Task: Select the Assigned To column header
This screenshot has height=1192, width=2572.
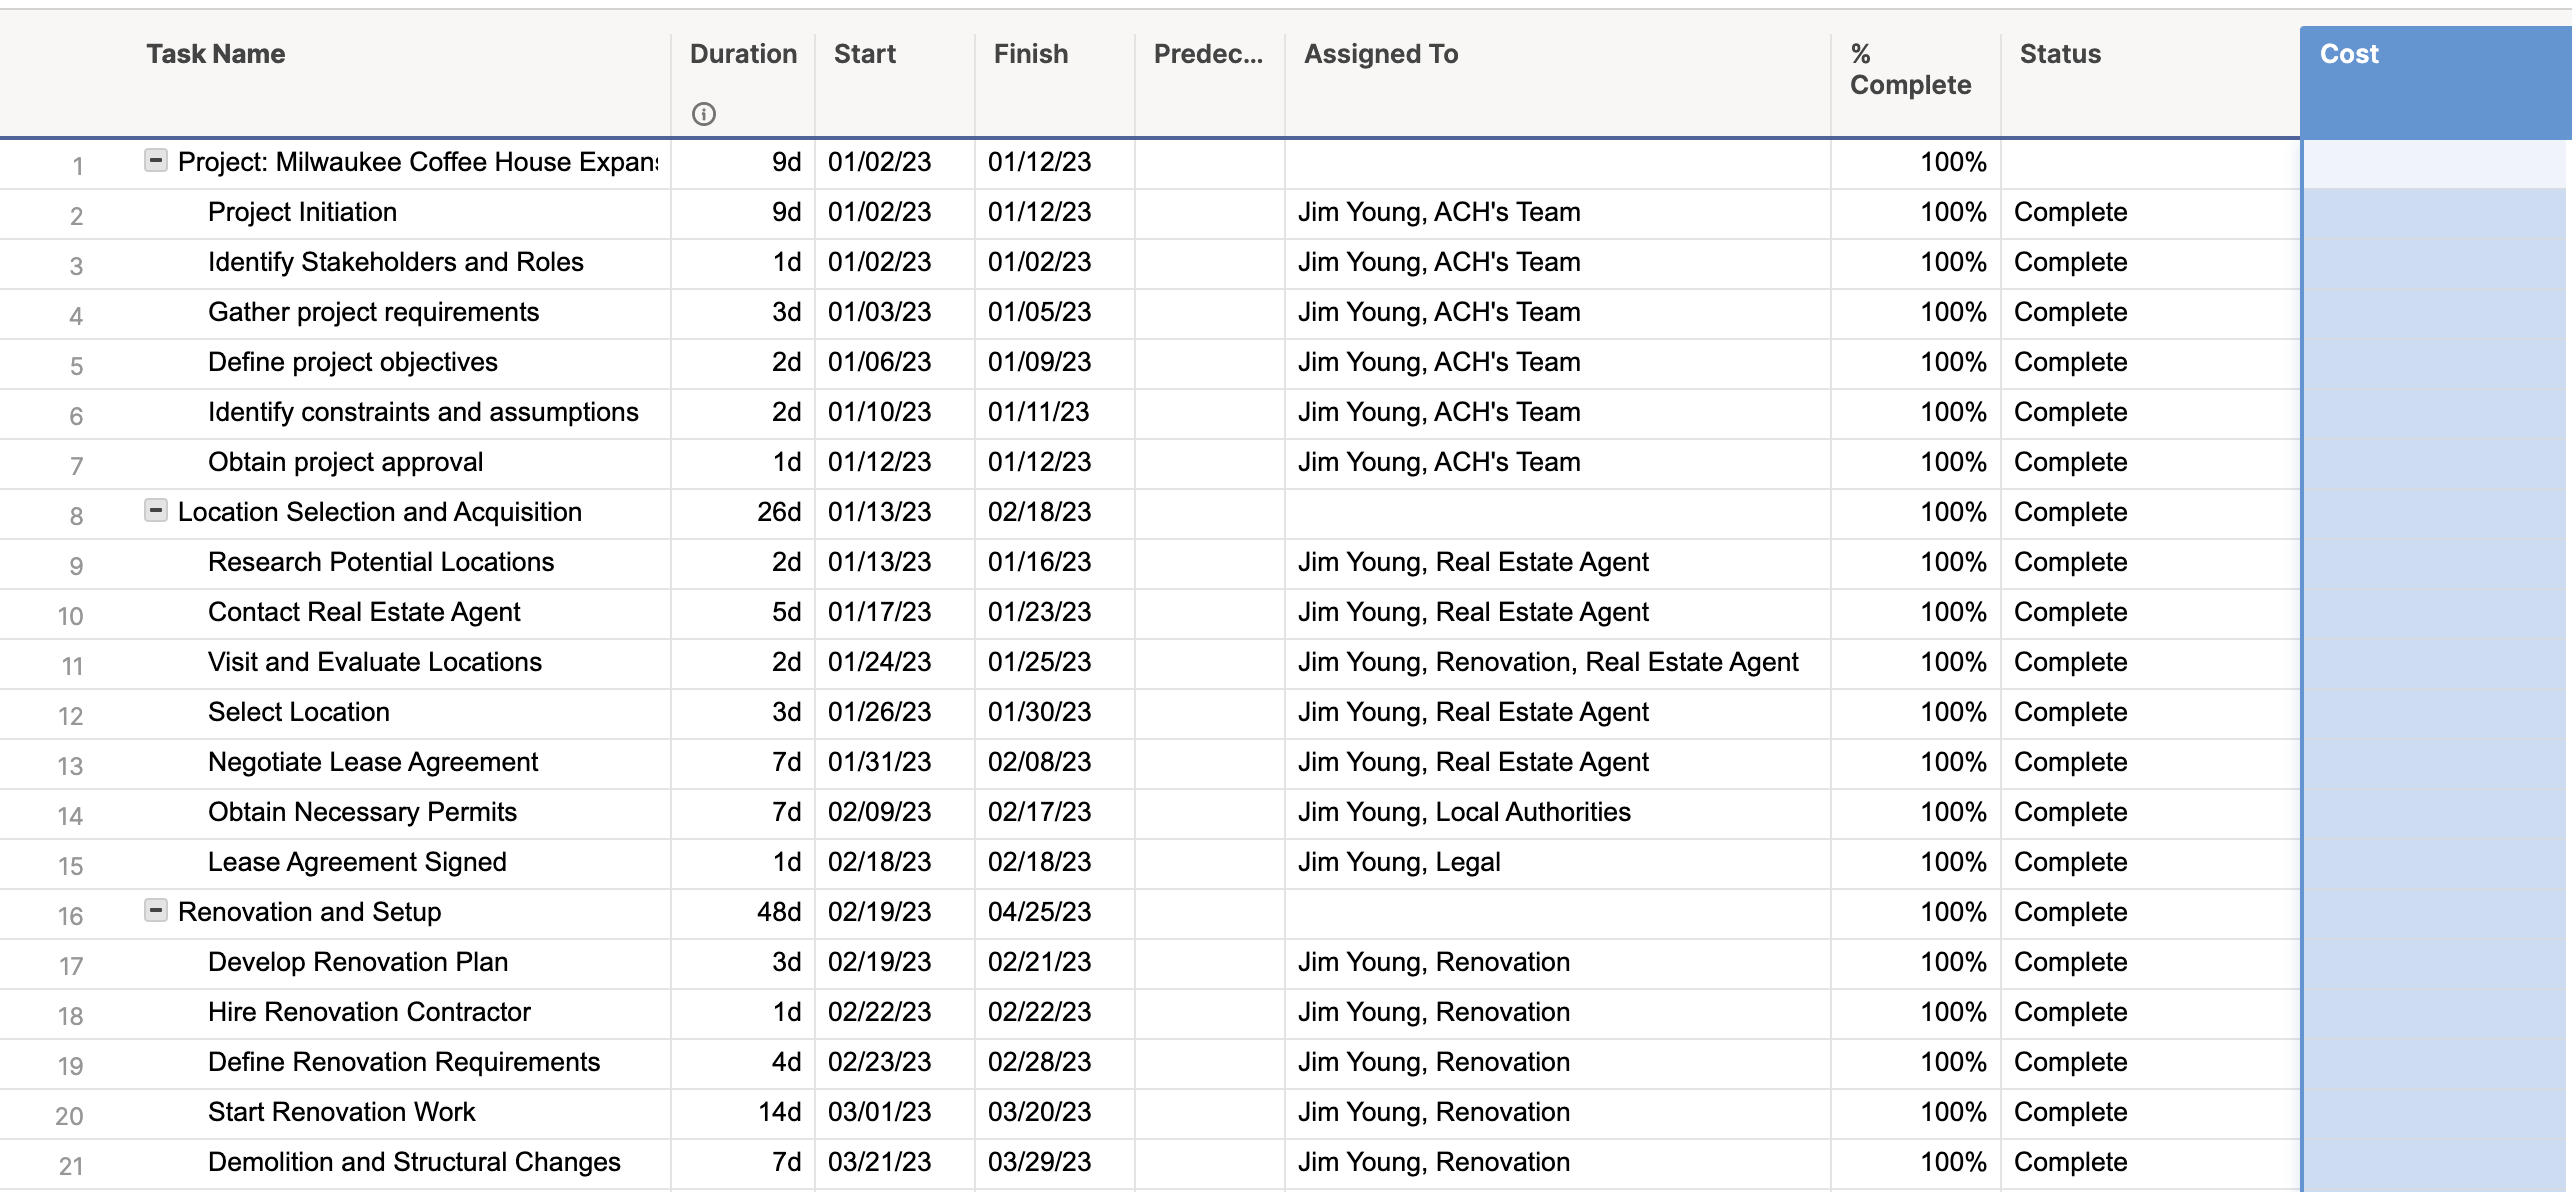Action: coord(1379,54)
